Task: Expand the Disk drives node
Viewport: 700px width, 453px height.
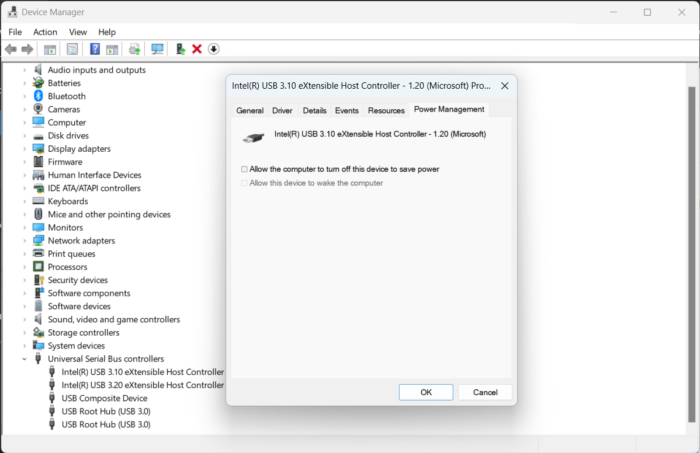Action: pos(25,135)
